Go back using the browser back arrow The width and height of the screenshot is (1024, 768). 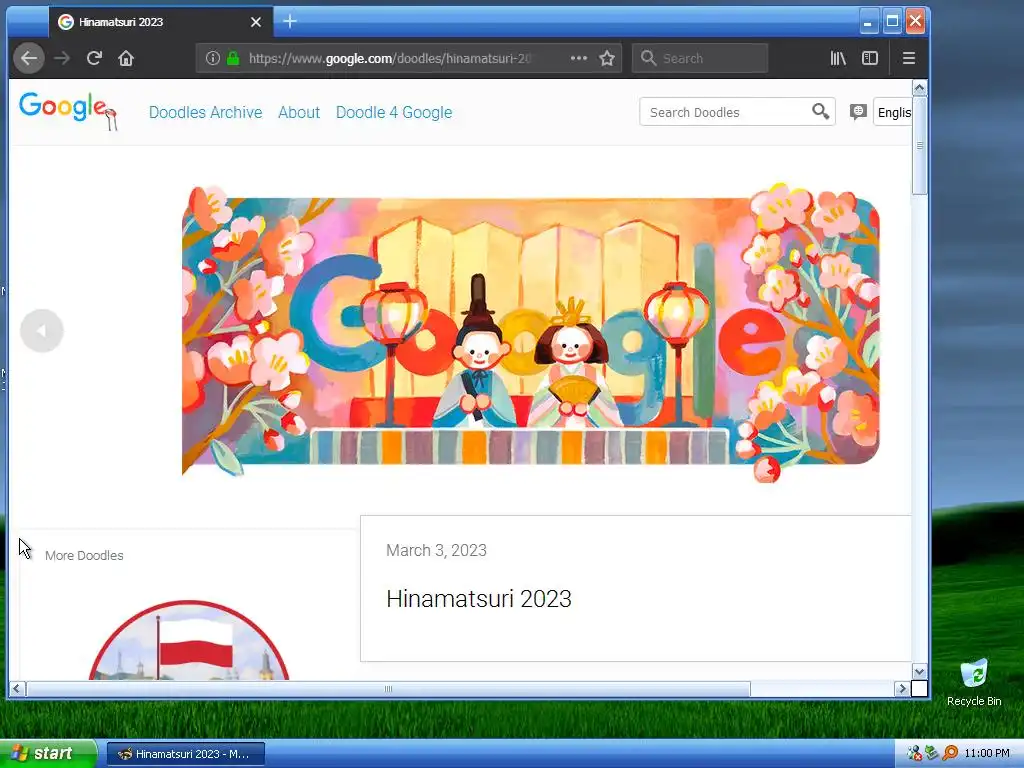point(29,58)
